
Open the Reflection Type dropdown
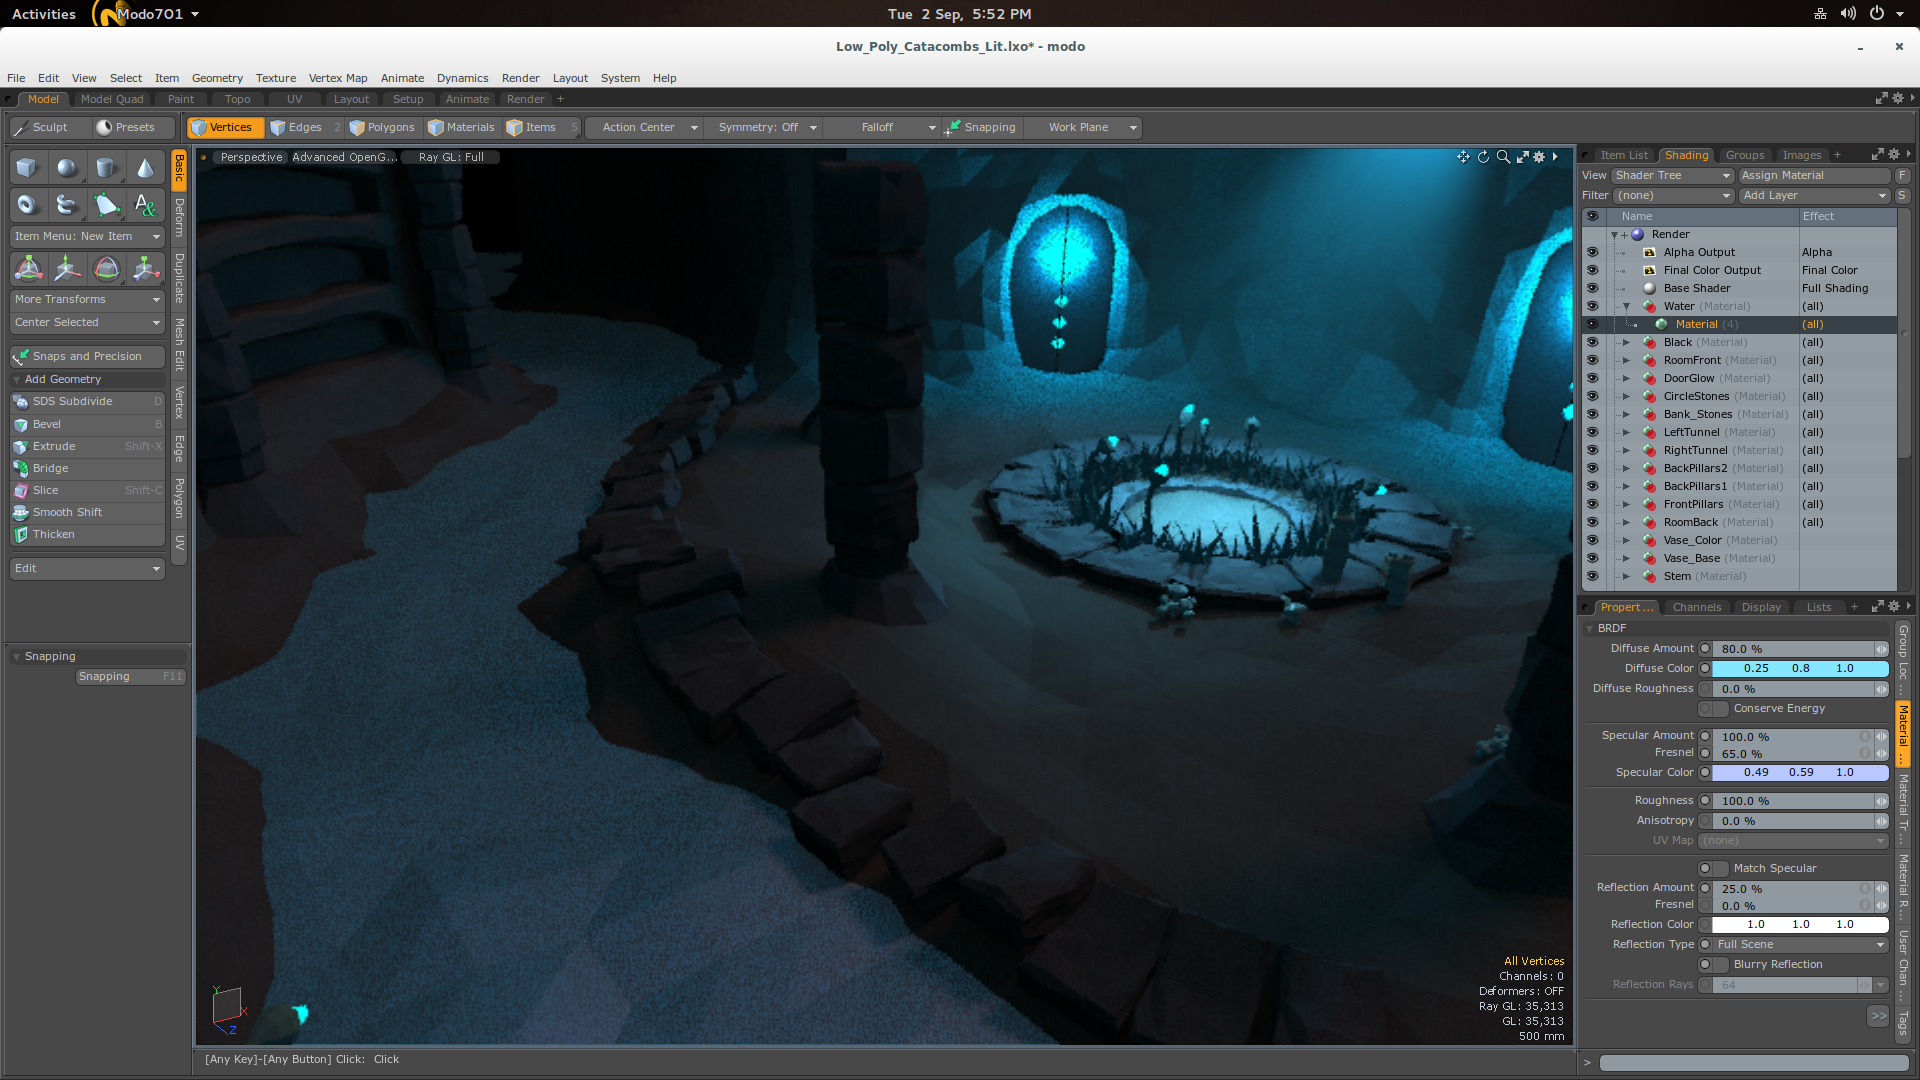pos(1800,945)
